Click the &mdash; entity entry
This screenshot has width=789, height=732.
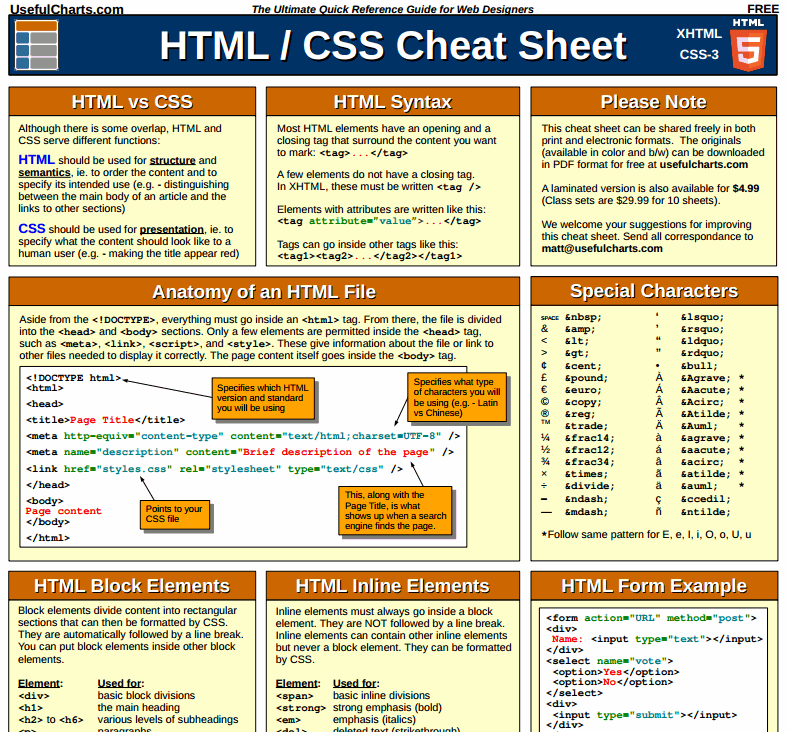coord(586,512)
